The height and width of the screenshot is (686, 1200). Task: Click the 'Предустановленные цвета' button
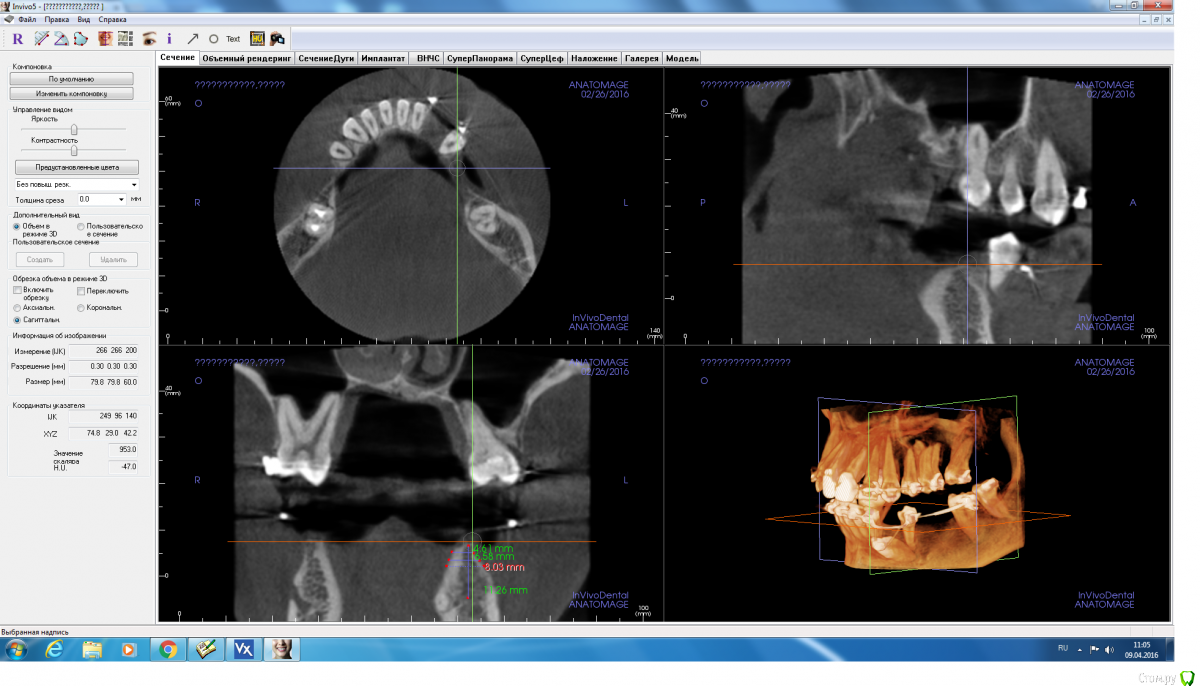point(76,167)
